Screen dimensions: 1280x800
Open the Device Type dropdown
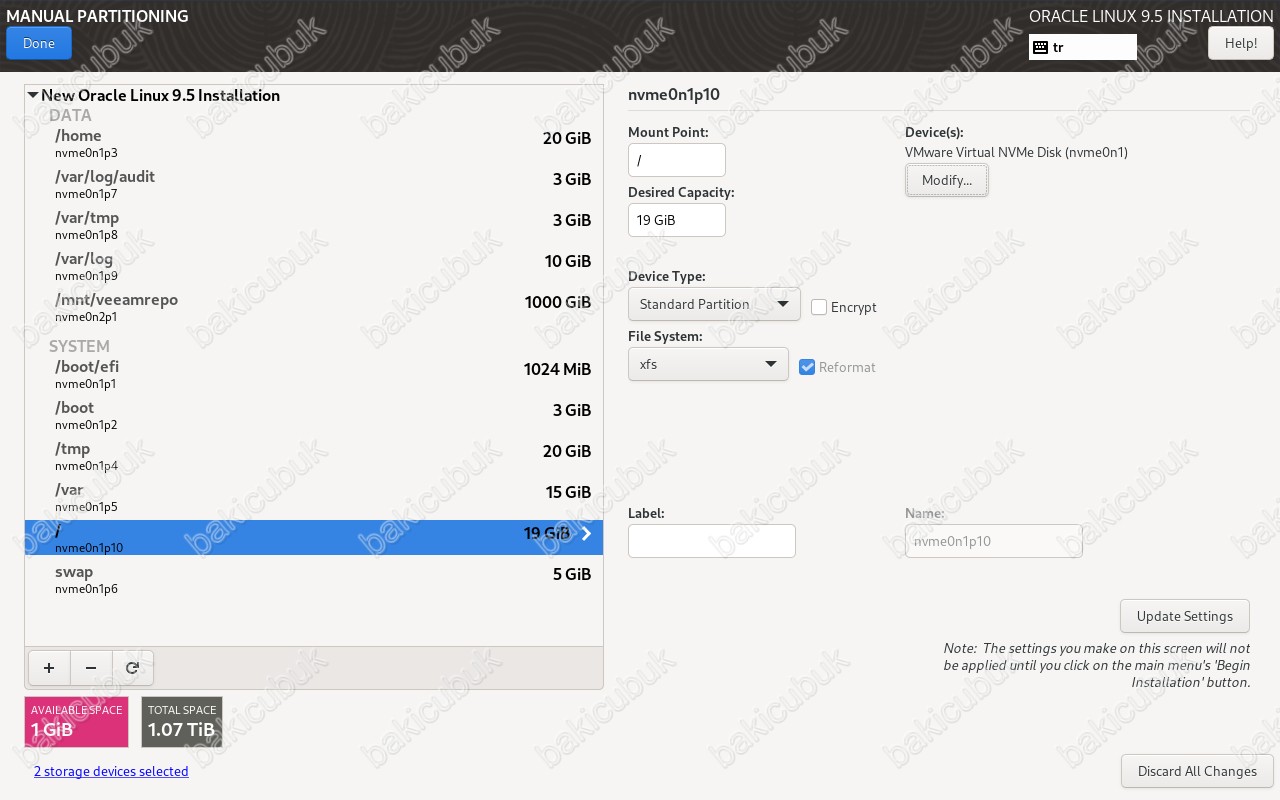coord(714,304)
